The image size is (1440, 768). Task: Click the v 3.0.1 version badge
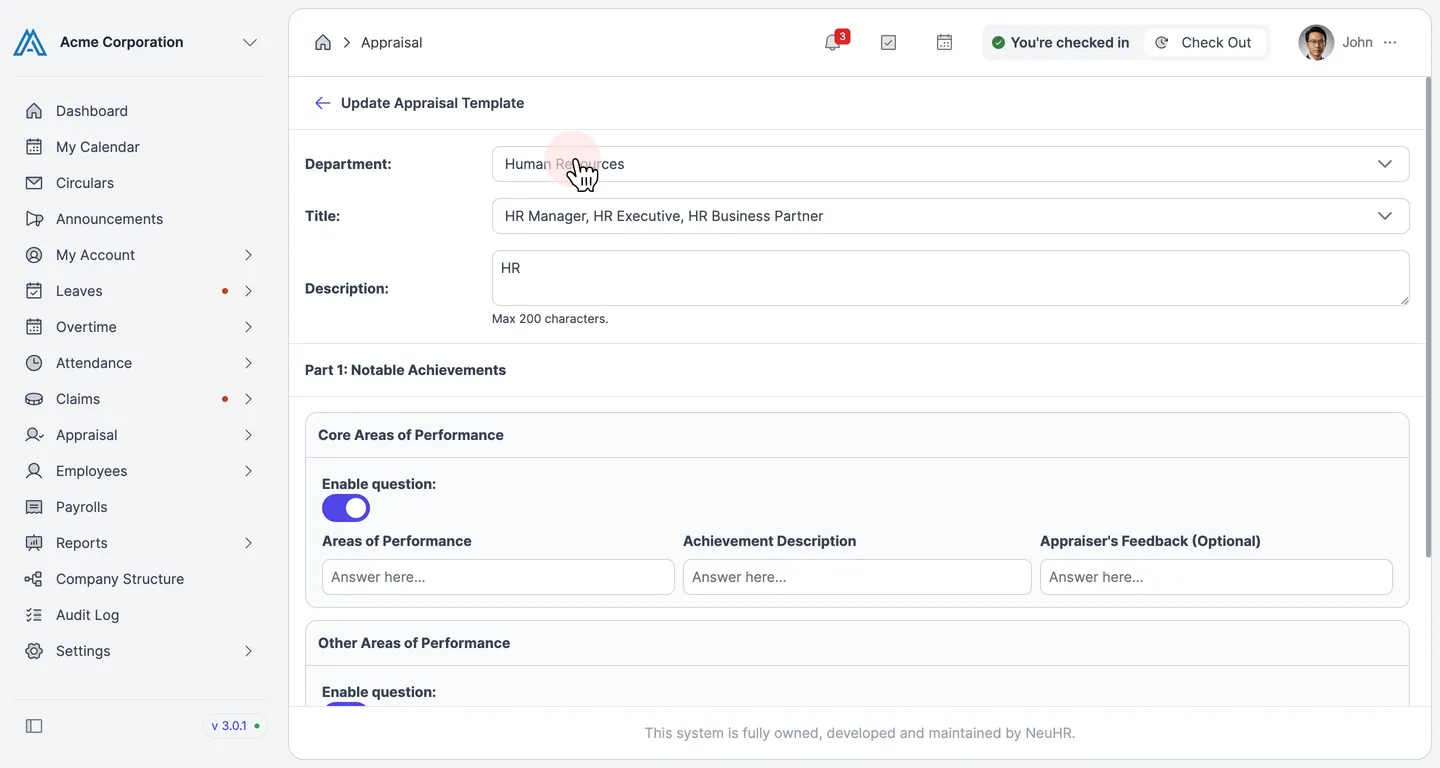(x=235, y=726)
